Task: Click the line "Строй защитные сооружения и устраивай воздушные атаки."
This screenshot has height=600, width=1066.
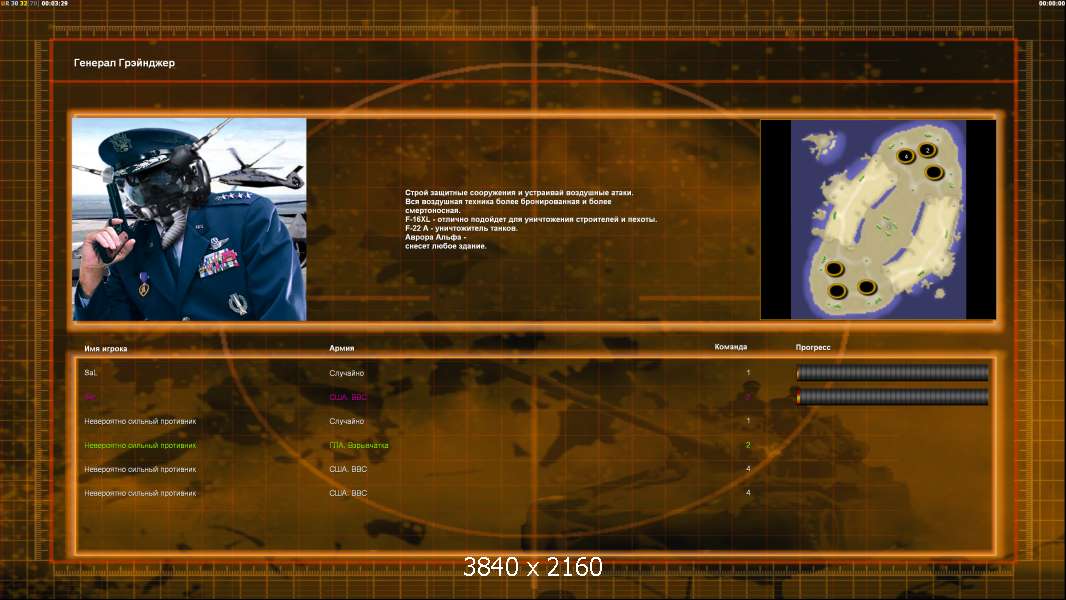Action: tap(519, 193)
